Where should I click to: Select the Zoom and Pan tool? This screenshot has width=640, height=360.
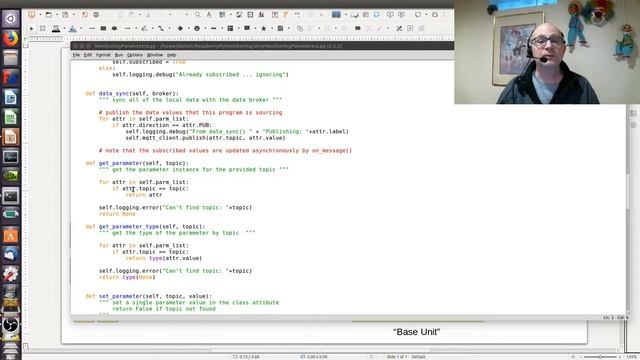[42, 29]
